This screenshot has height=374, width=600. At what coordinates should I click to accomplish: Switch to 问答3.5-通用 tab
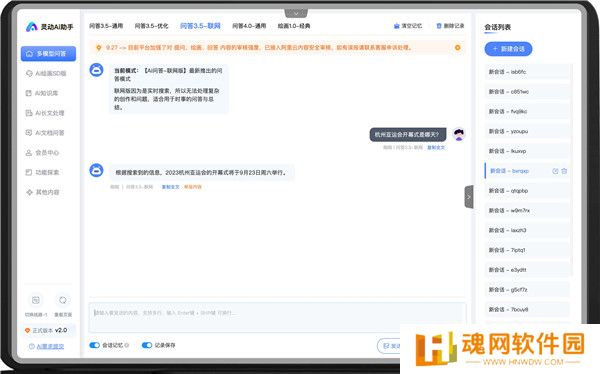pos(106,26)
